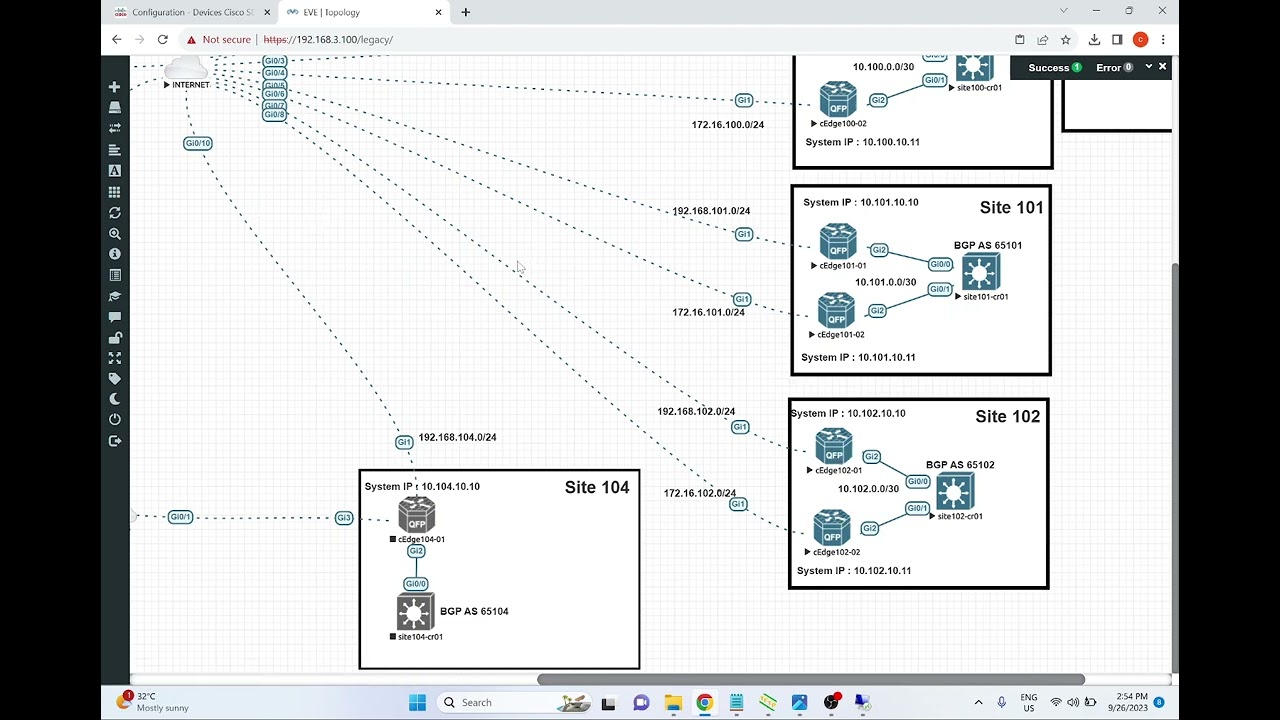Open Startup-configs lines sidebar icon

(114, 150)
